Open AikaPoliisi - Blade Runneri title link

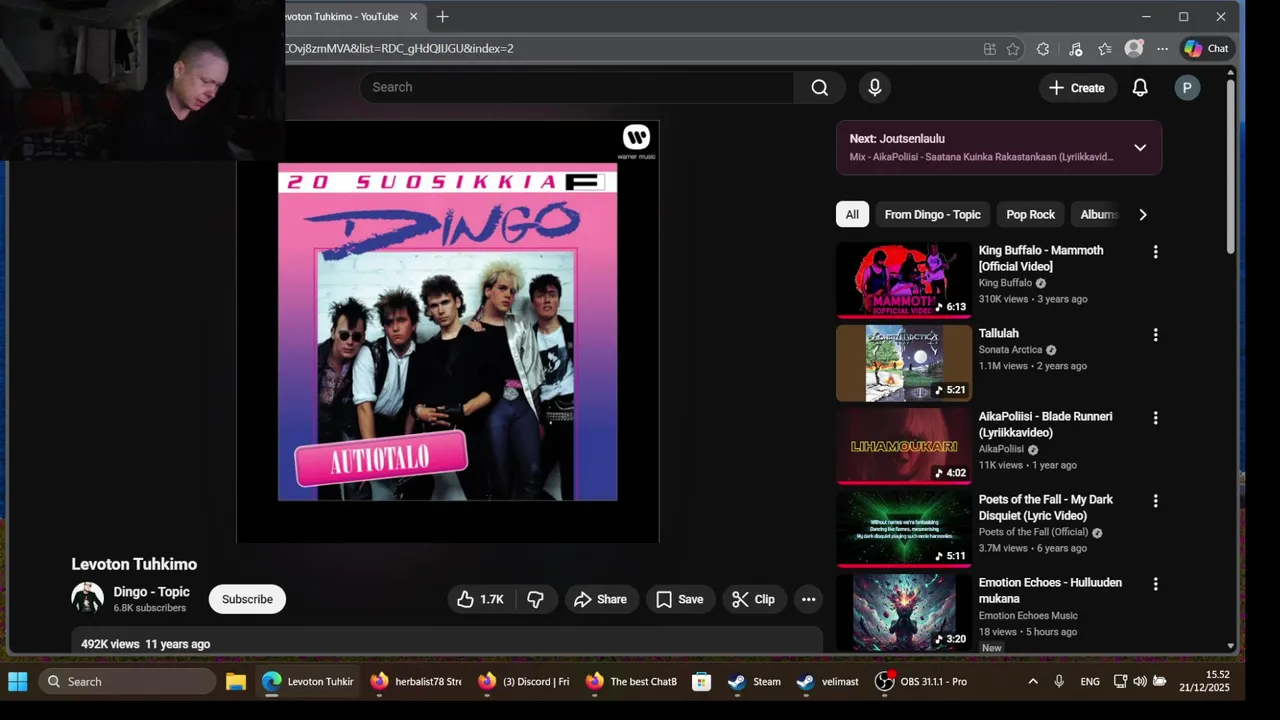click(1045, 424)
